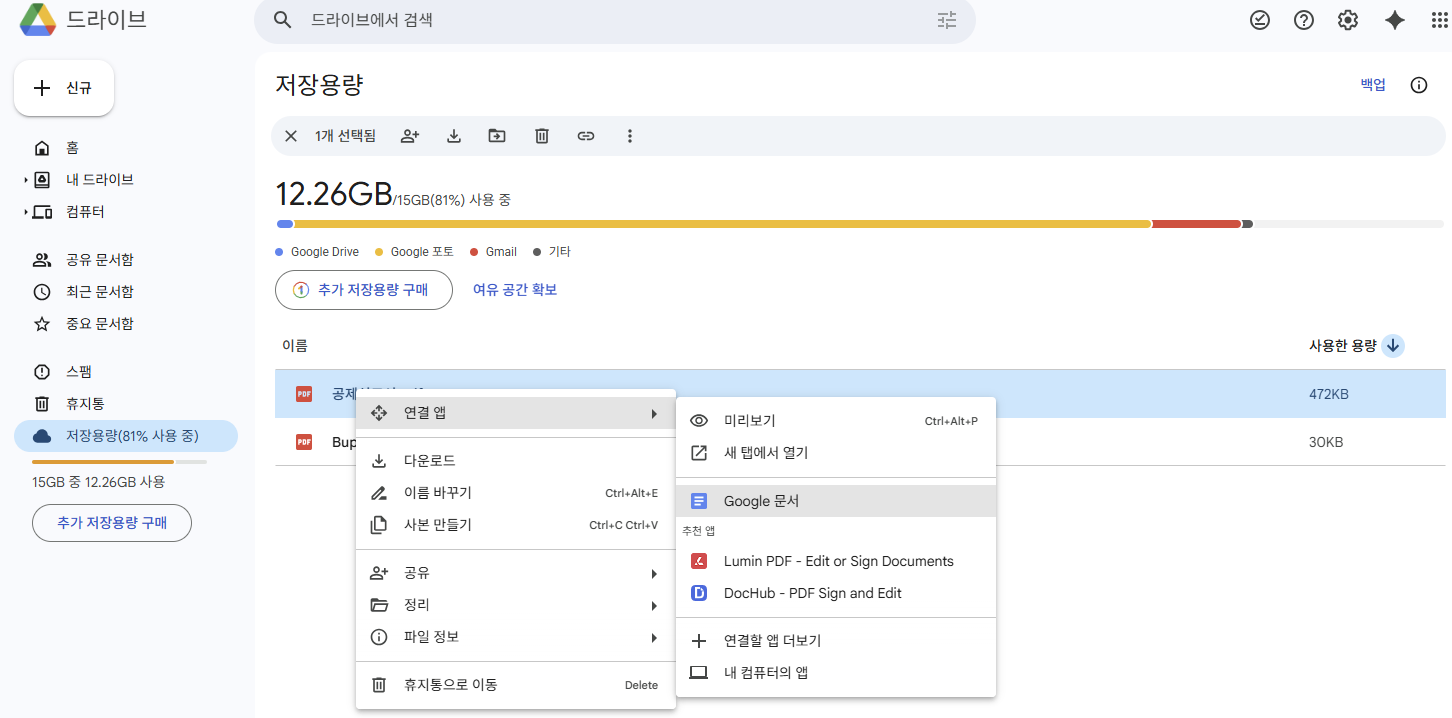Viewport: 1452px width, 718px height.
Task: Choose 이름 바꾸기 from the context menu
Action: pyautogui.click(x=516, y=493)
